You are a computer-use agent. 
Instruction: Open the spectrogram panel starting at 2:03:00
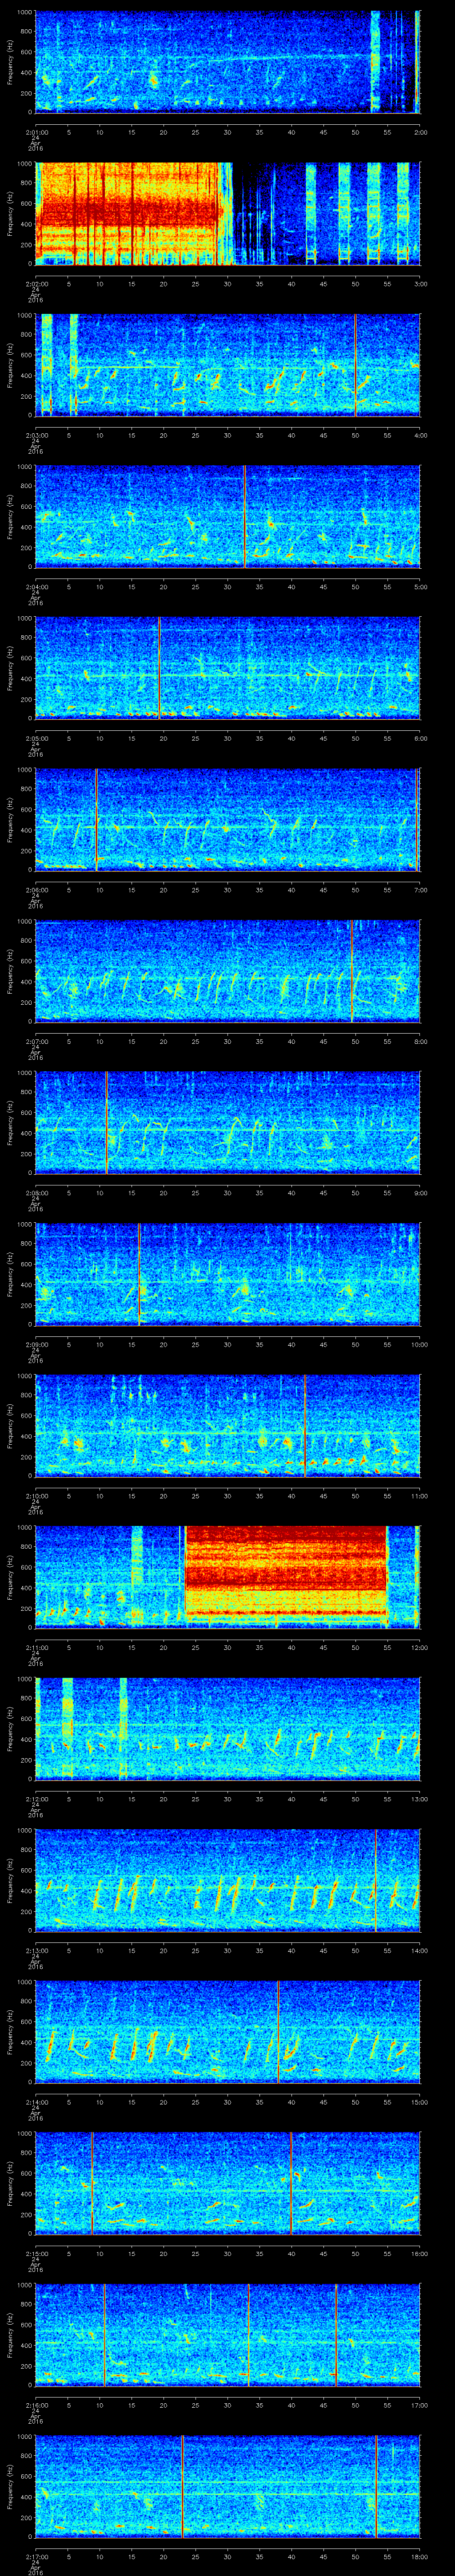227,364
